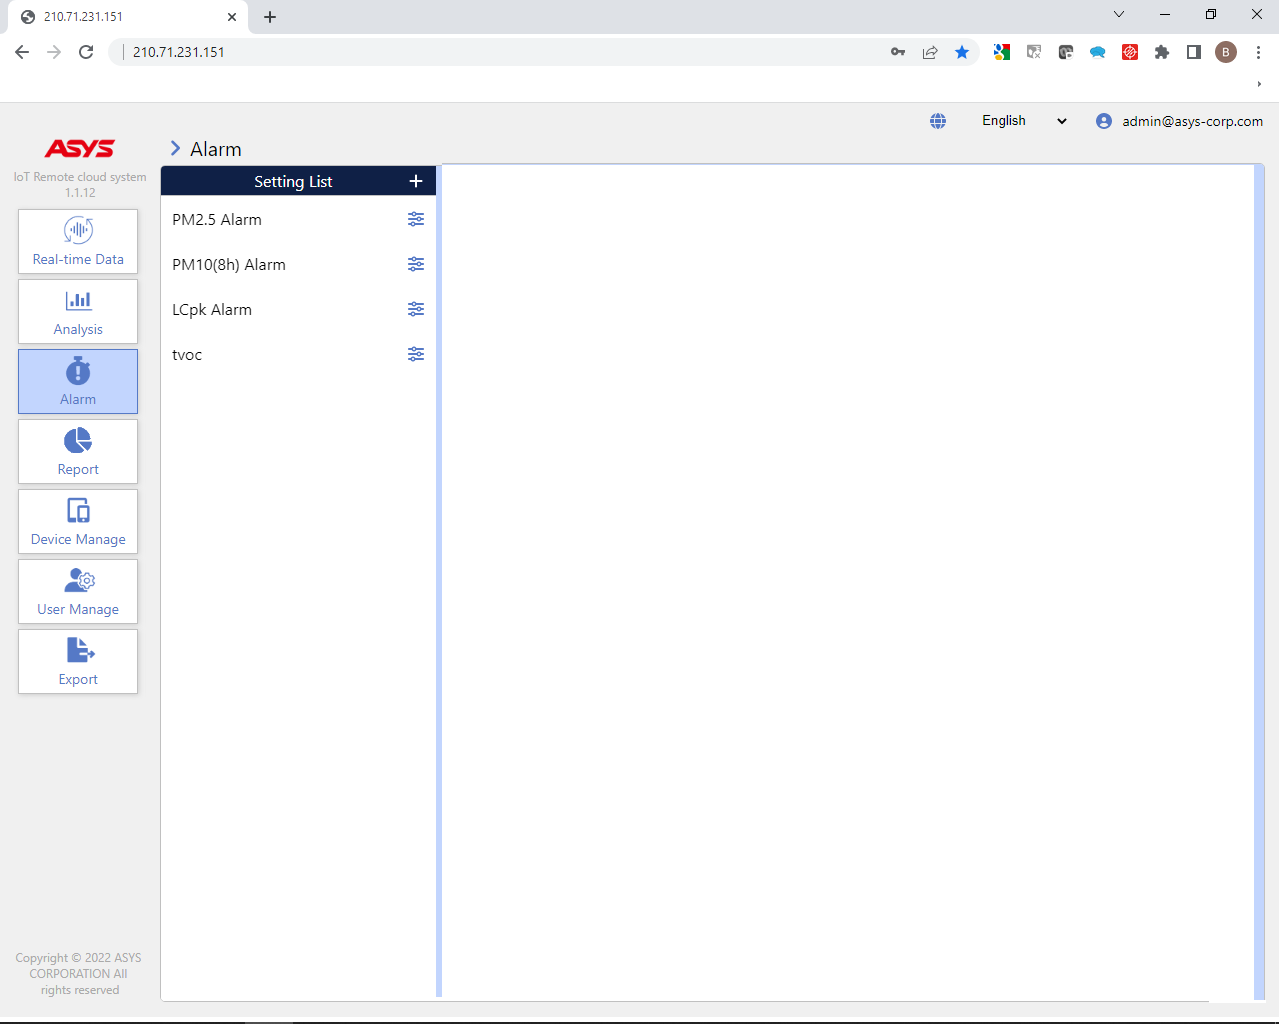The image size is (1279, 1024).
Task: Click the ASYS logo
Action: tap(80, 148)
